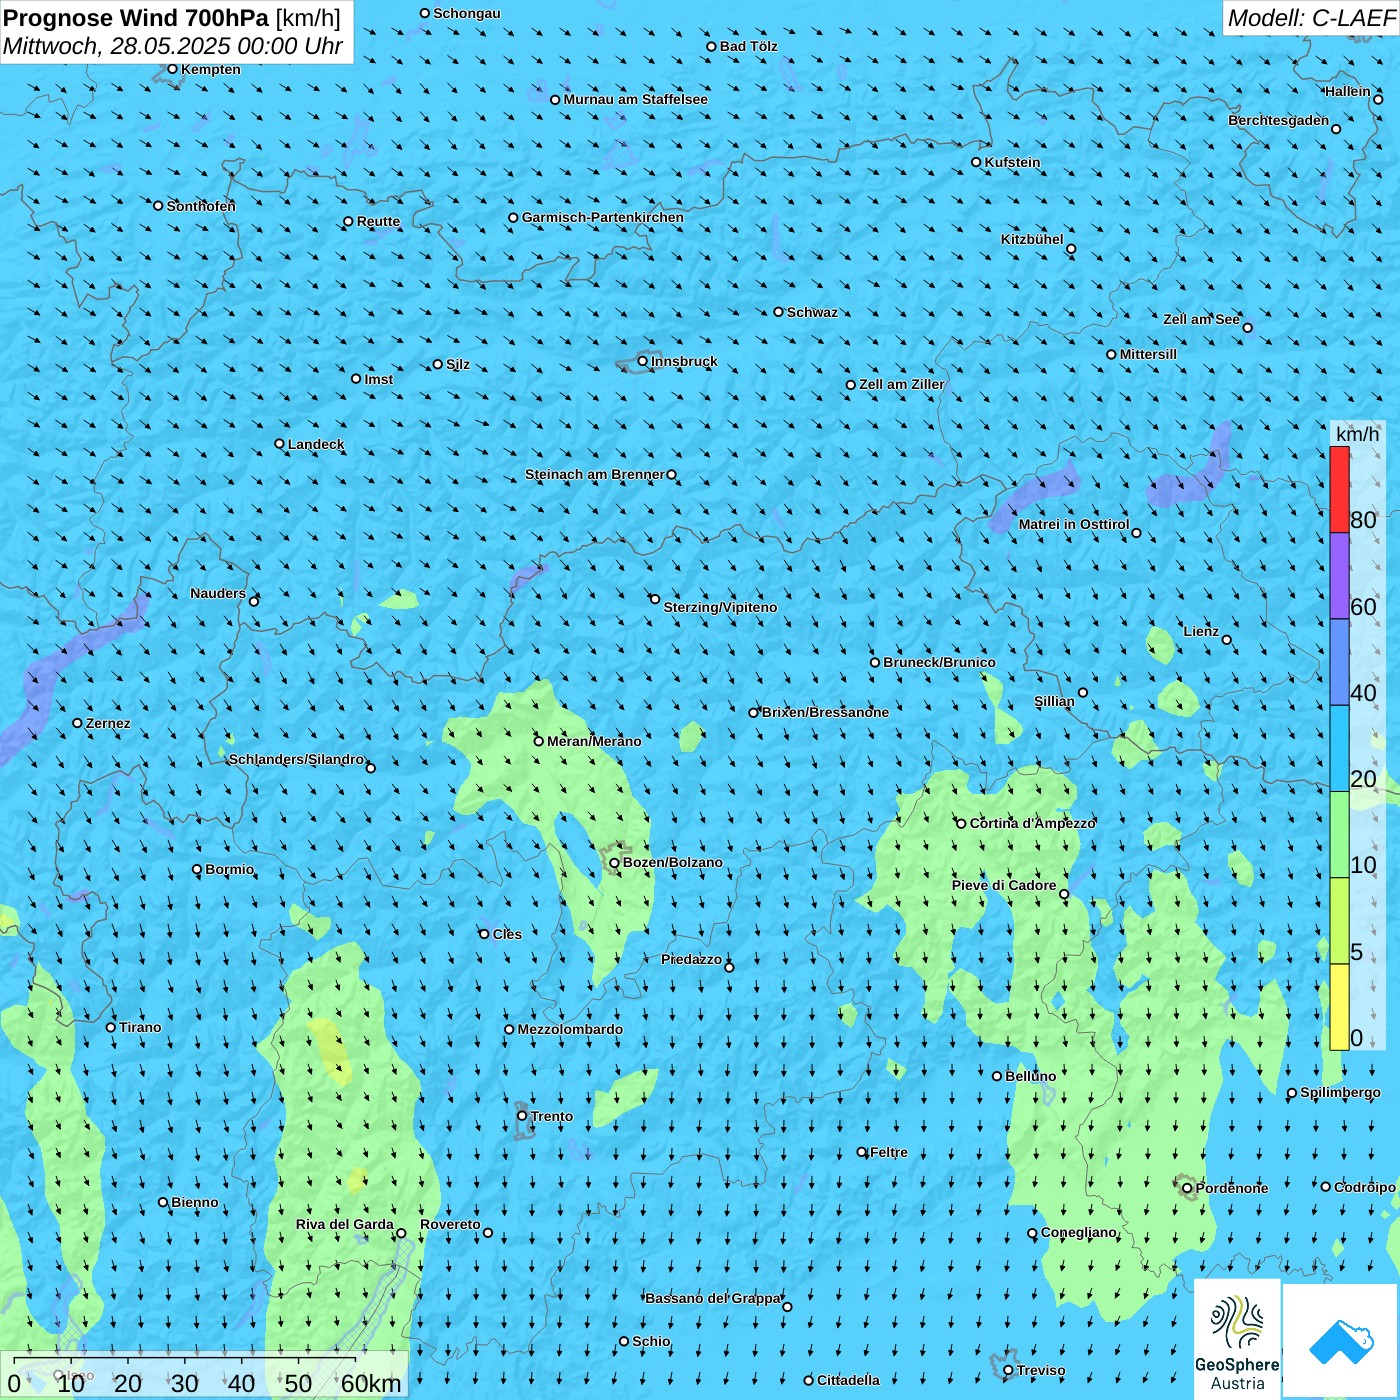
Task: Click the GeoSphere Austria logo
Action: (x=1237, y=1338)
